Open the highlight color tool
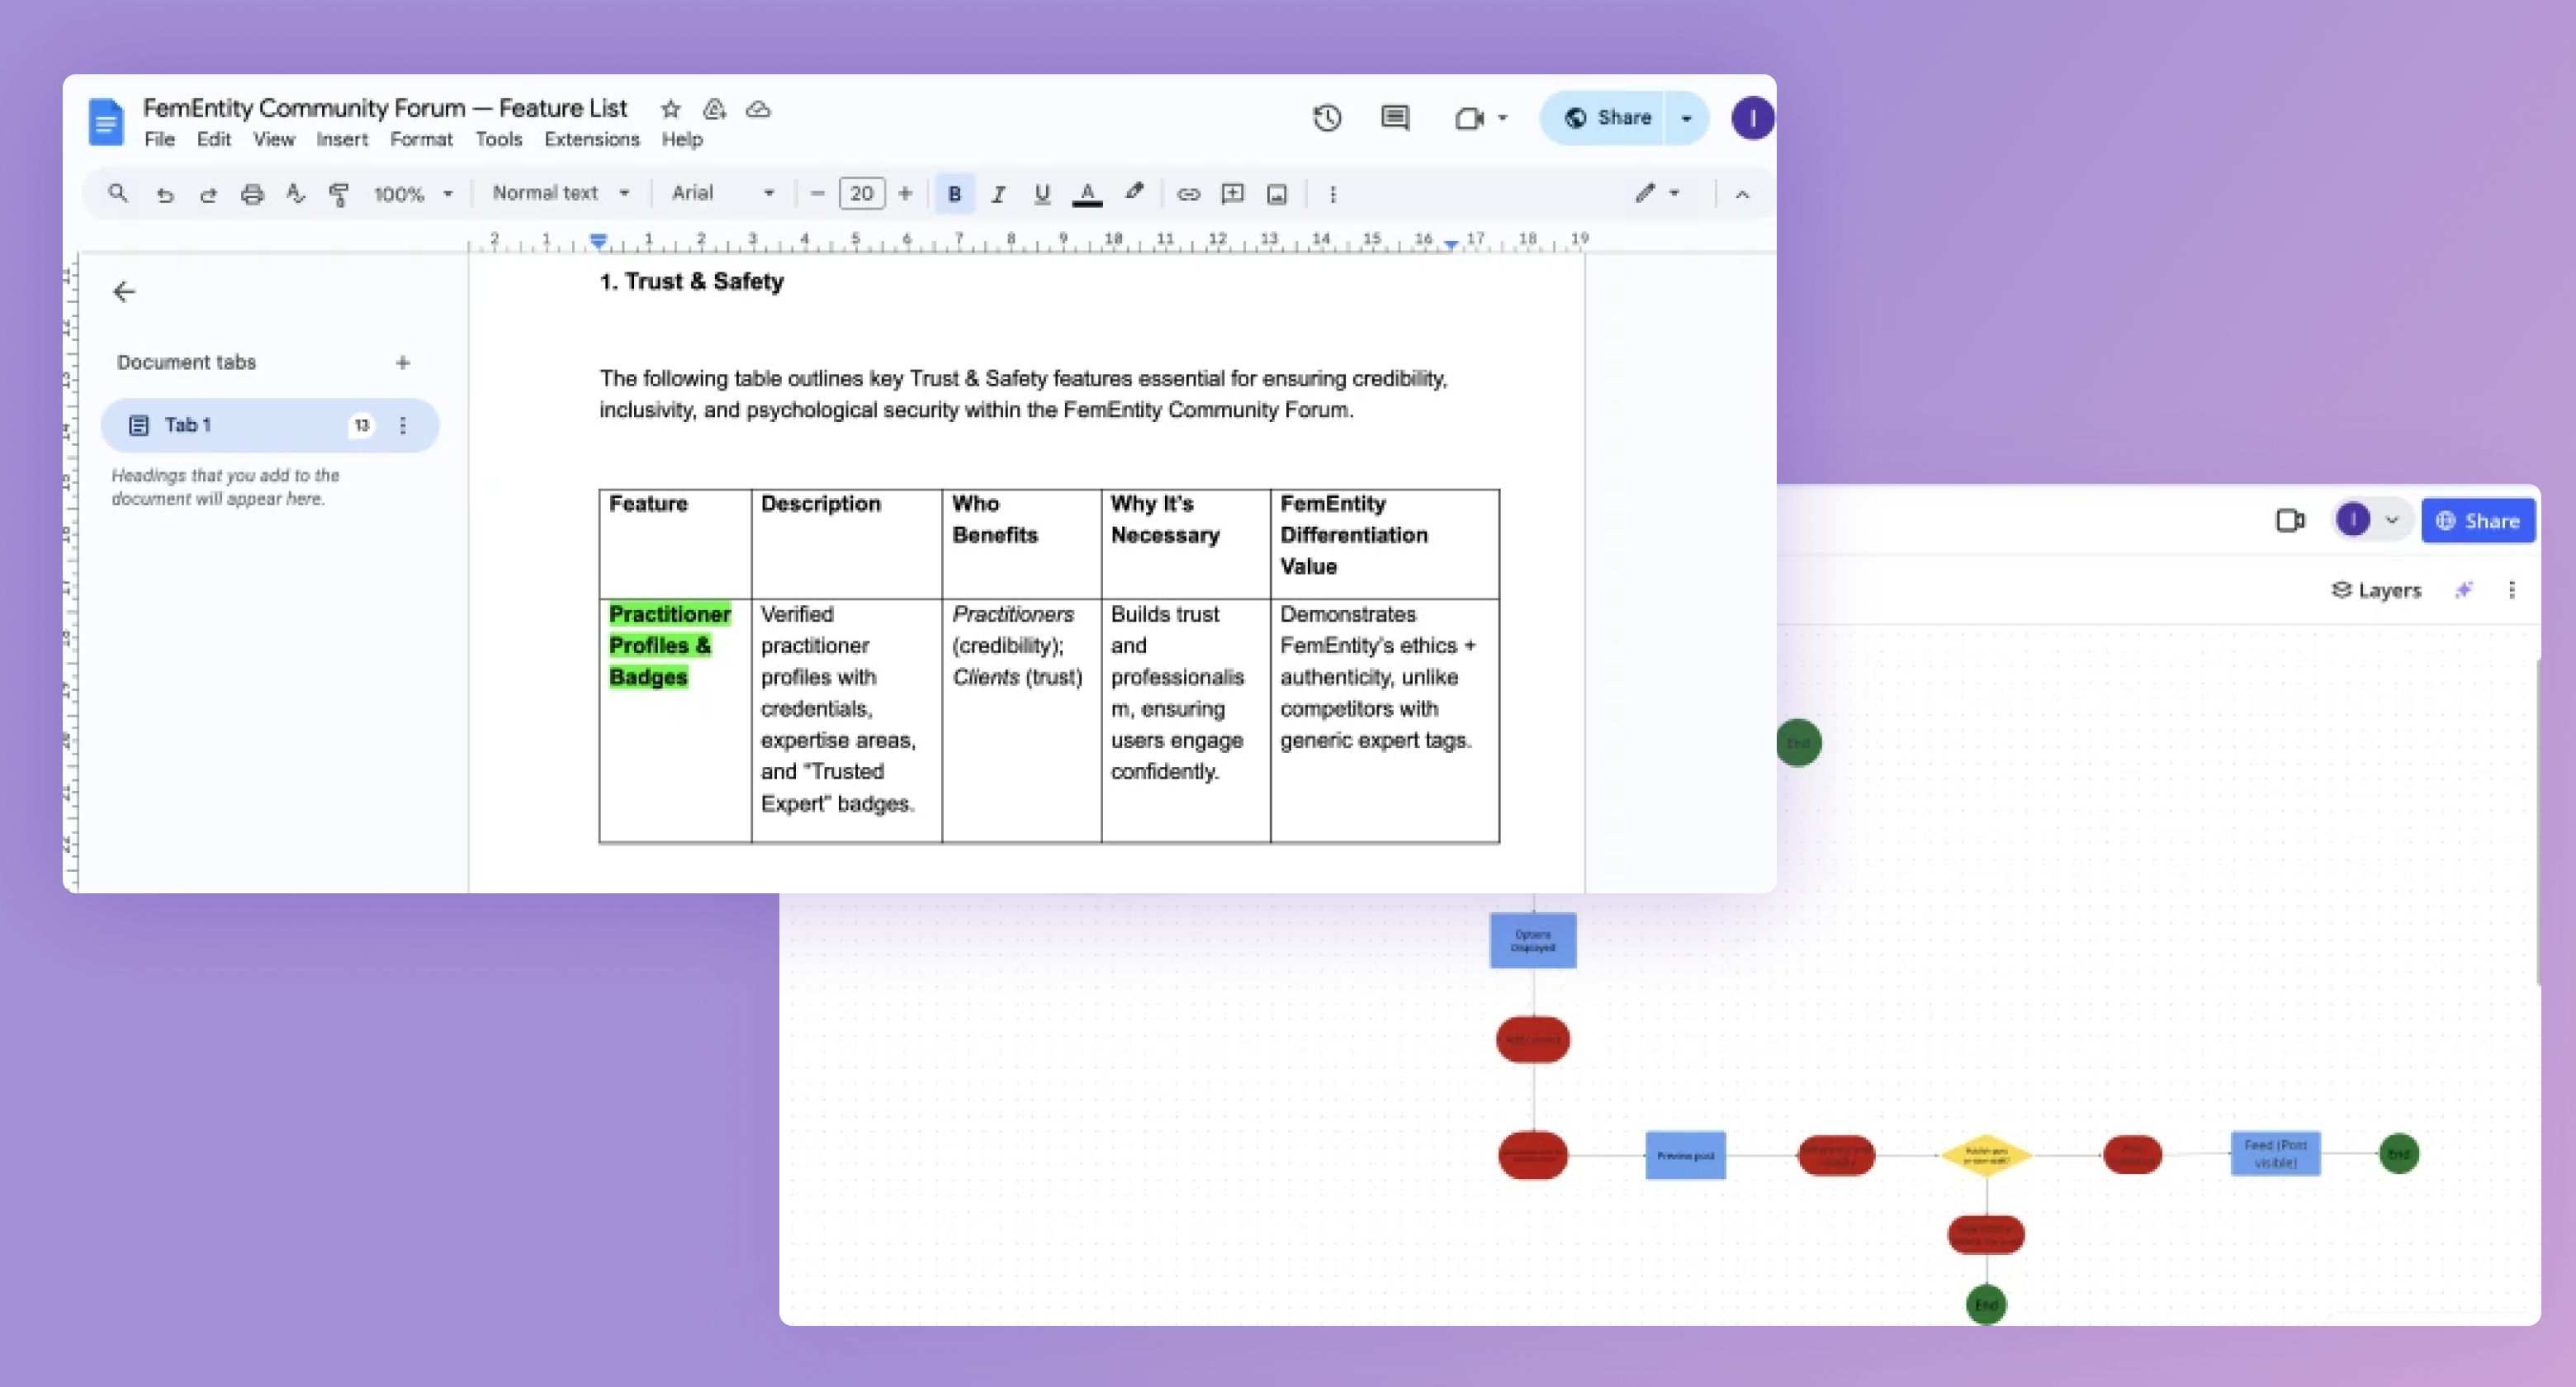The image size is (2576, 1387). coord(1133,192)
